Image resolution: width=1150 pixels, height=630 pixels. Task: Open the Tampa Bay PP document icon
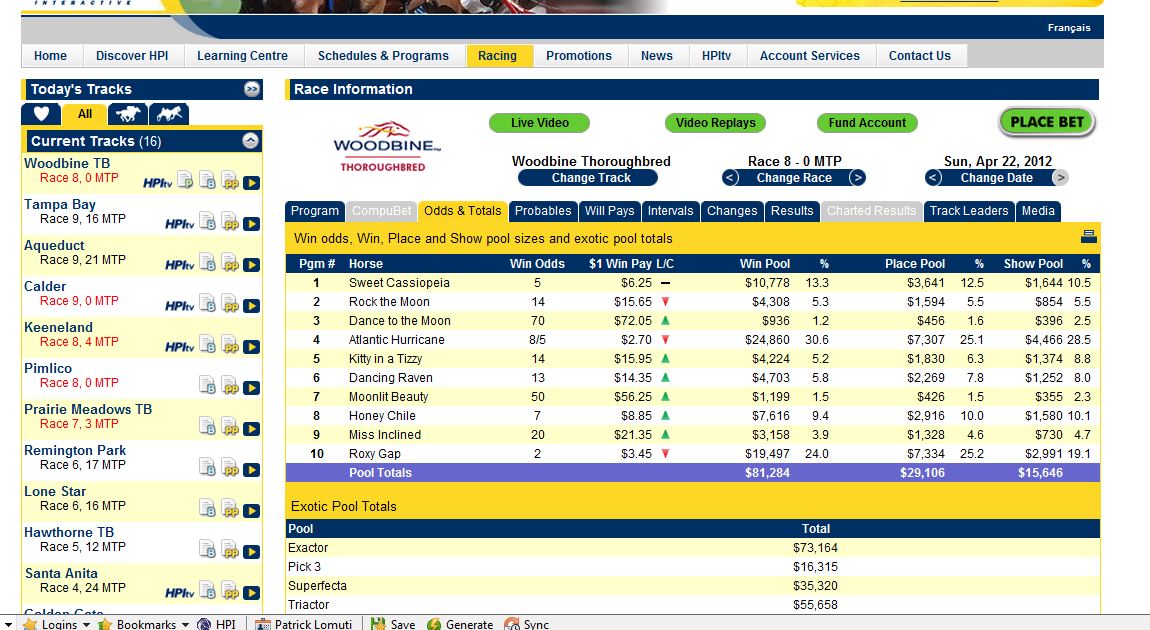click(230, 221)
